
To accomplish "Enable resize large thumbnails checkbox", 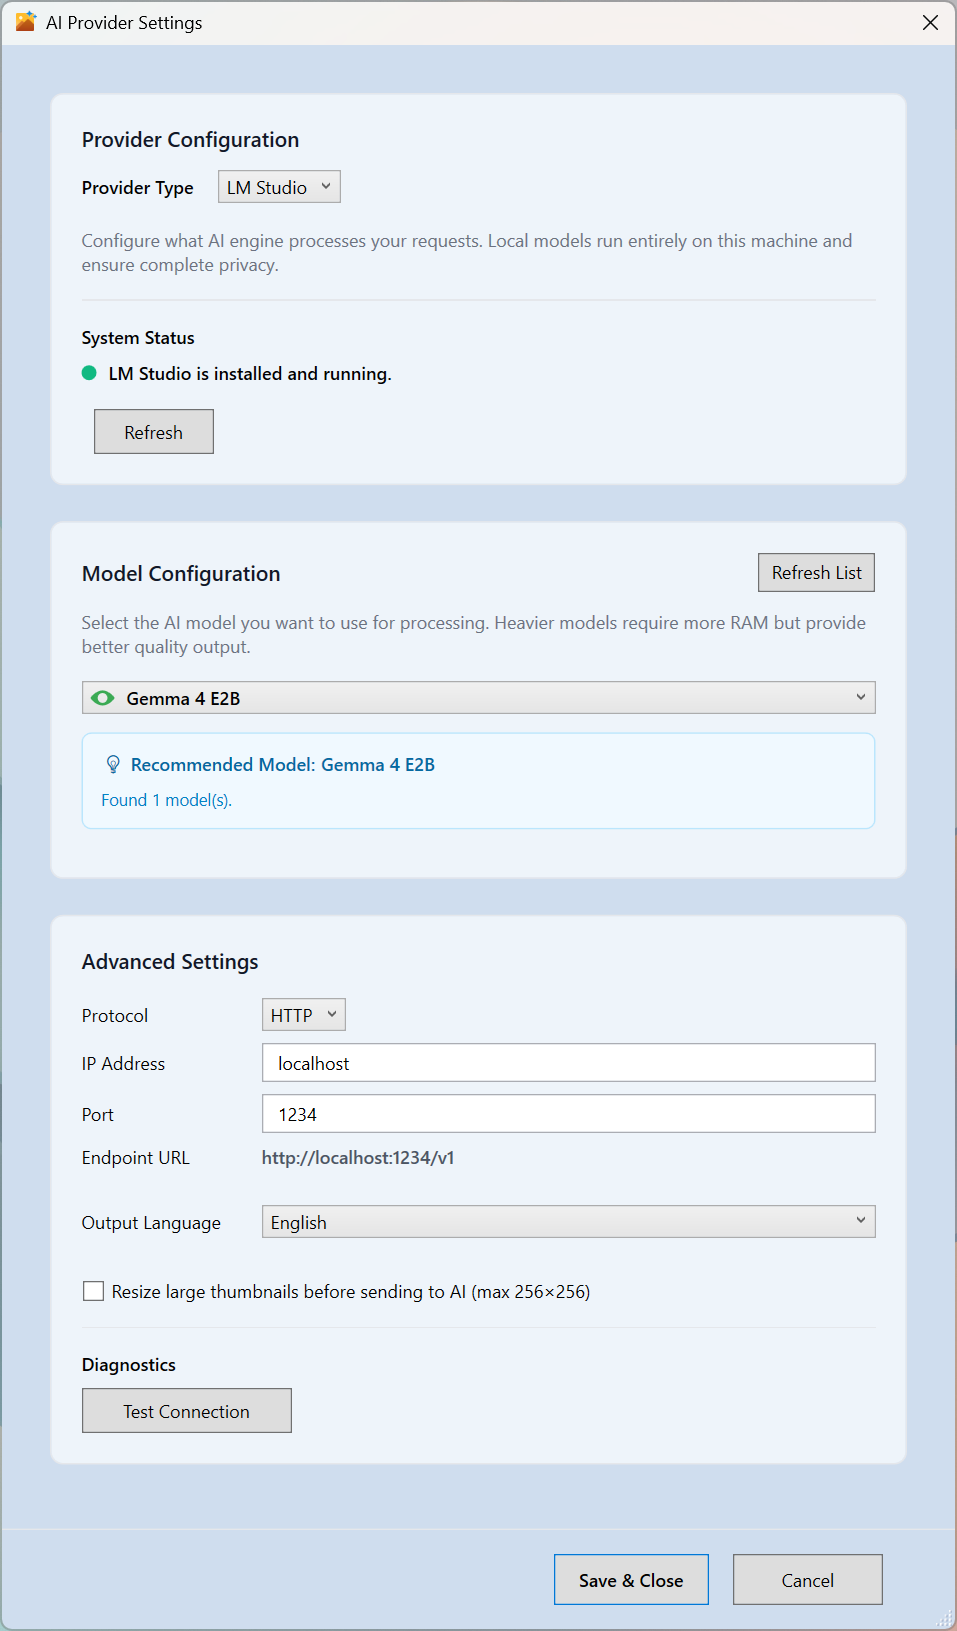I will point(94,1291).
